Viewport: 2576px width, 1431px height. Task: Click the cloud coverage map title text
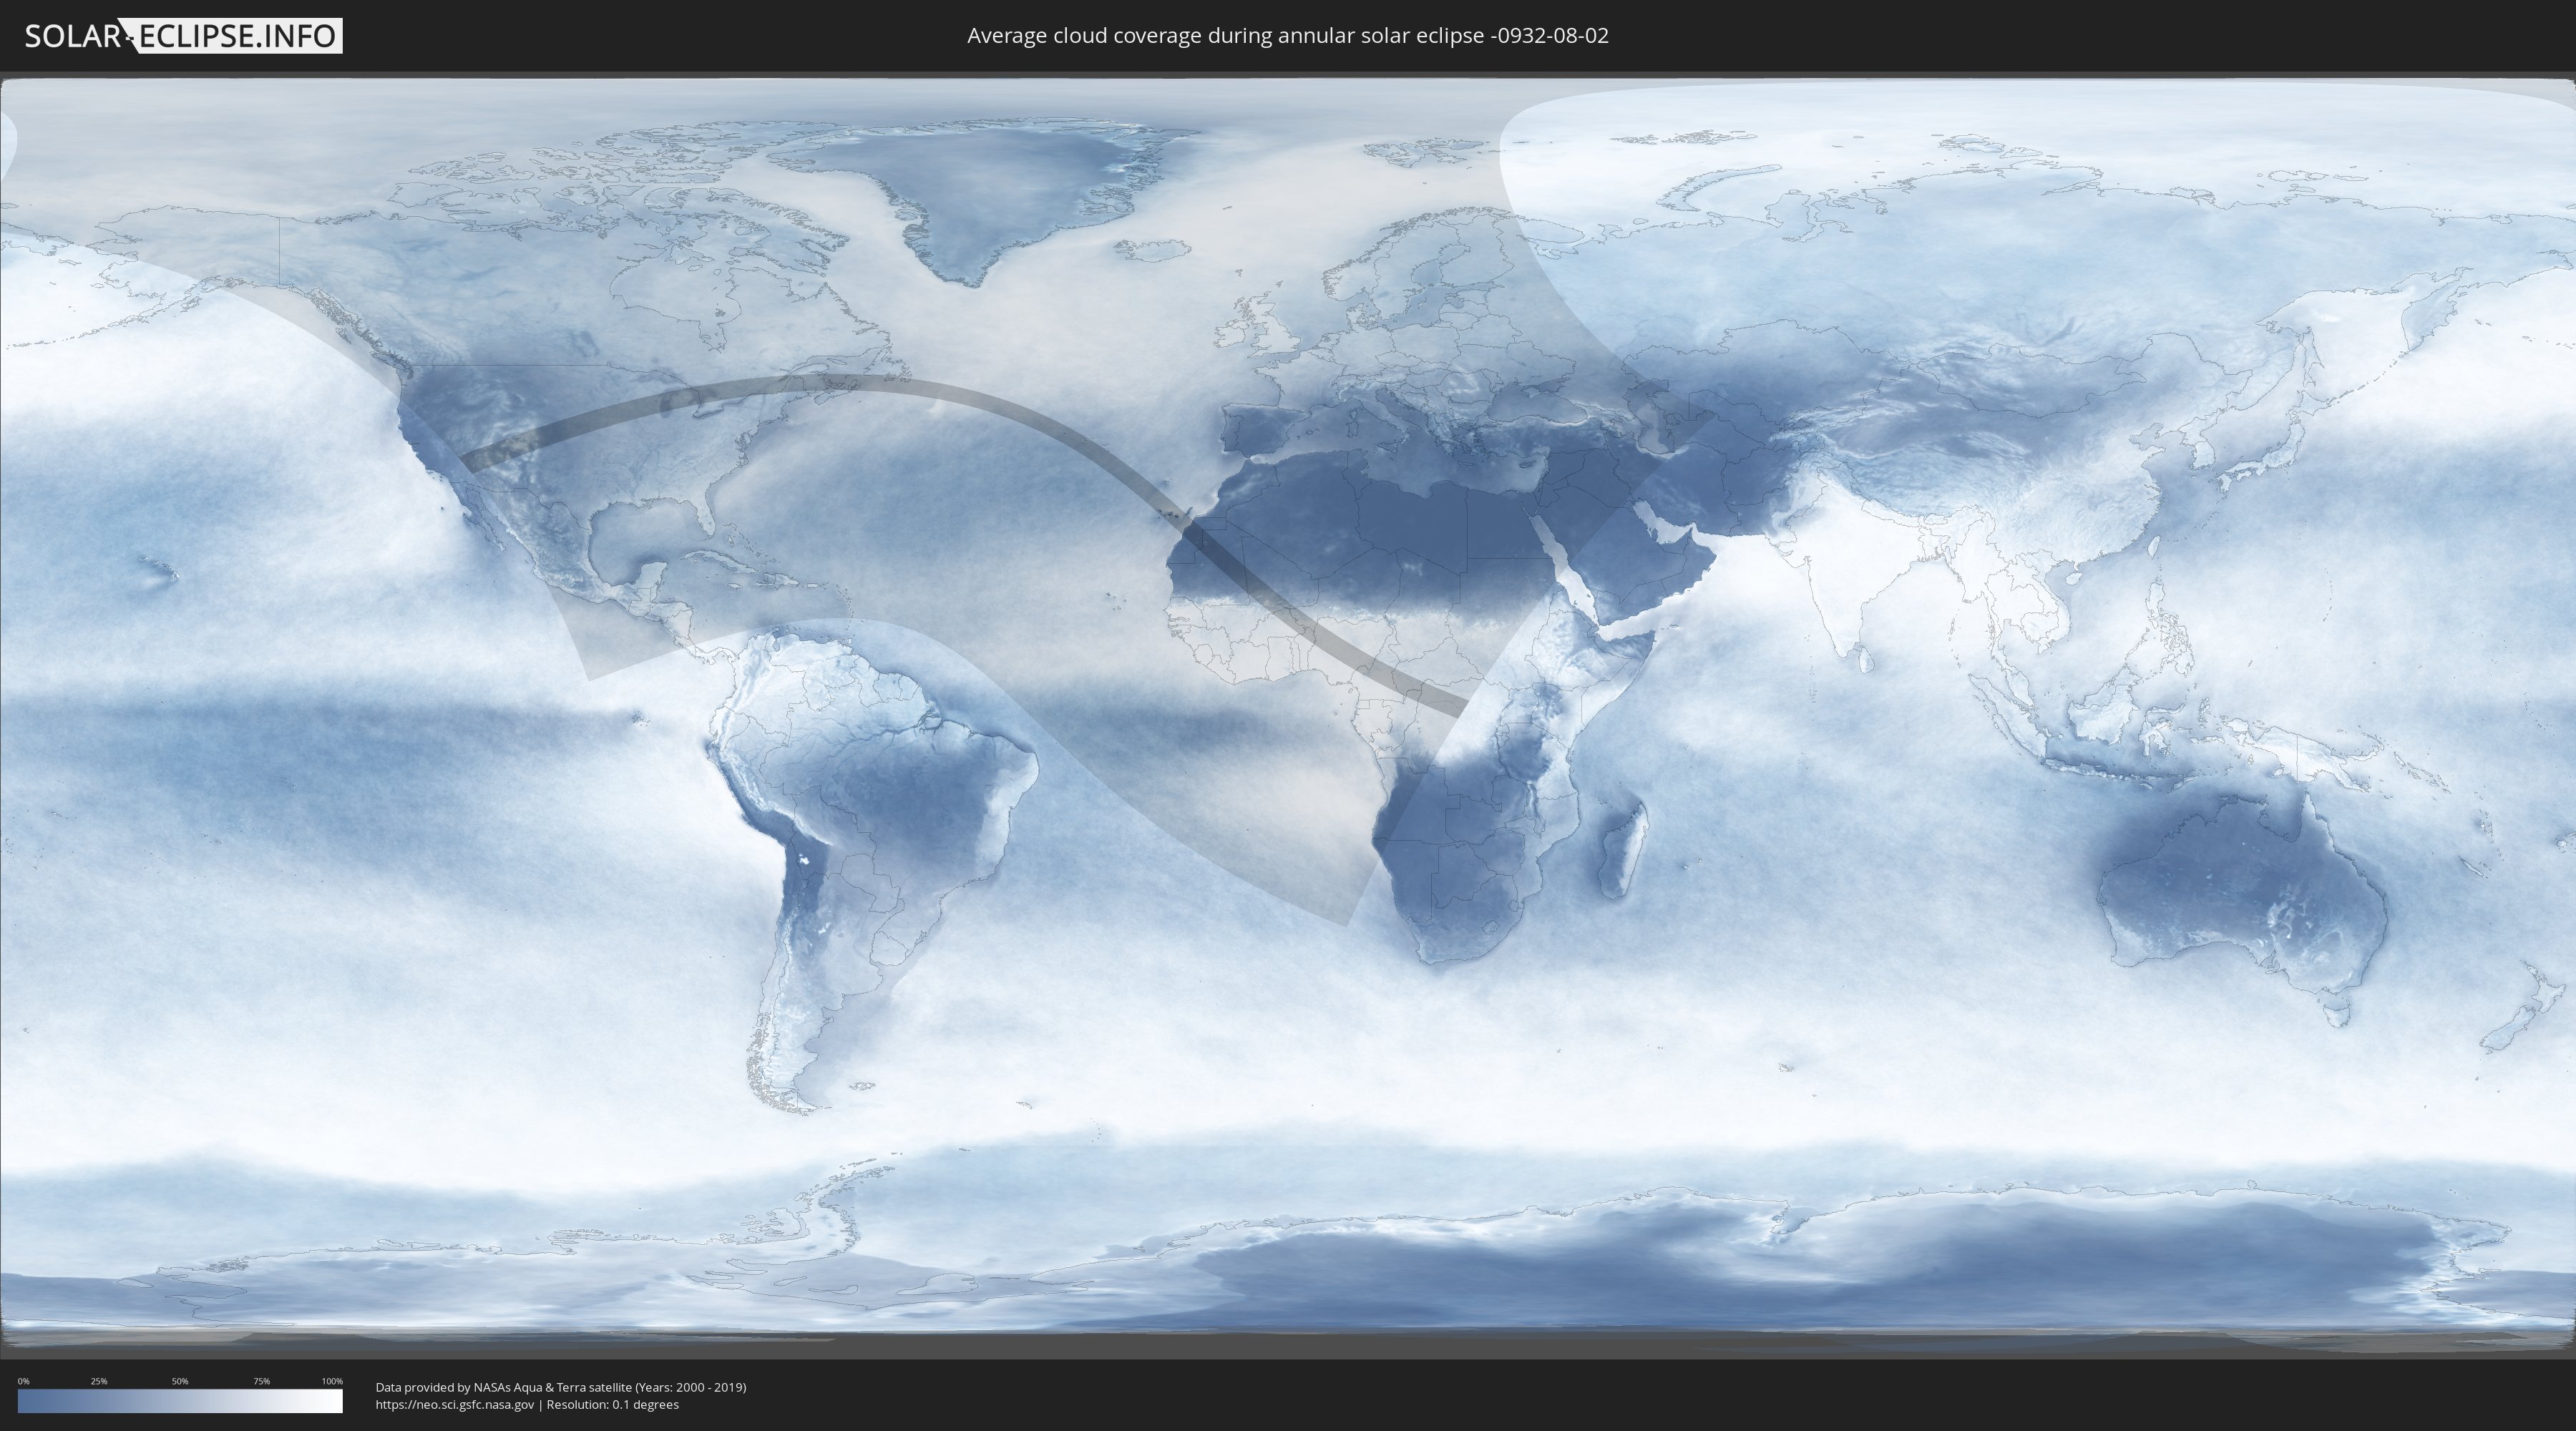point(1287,36)
